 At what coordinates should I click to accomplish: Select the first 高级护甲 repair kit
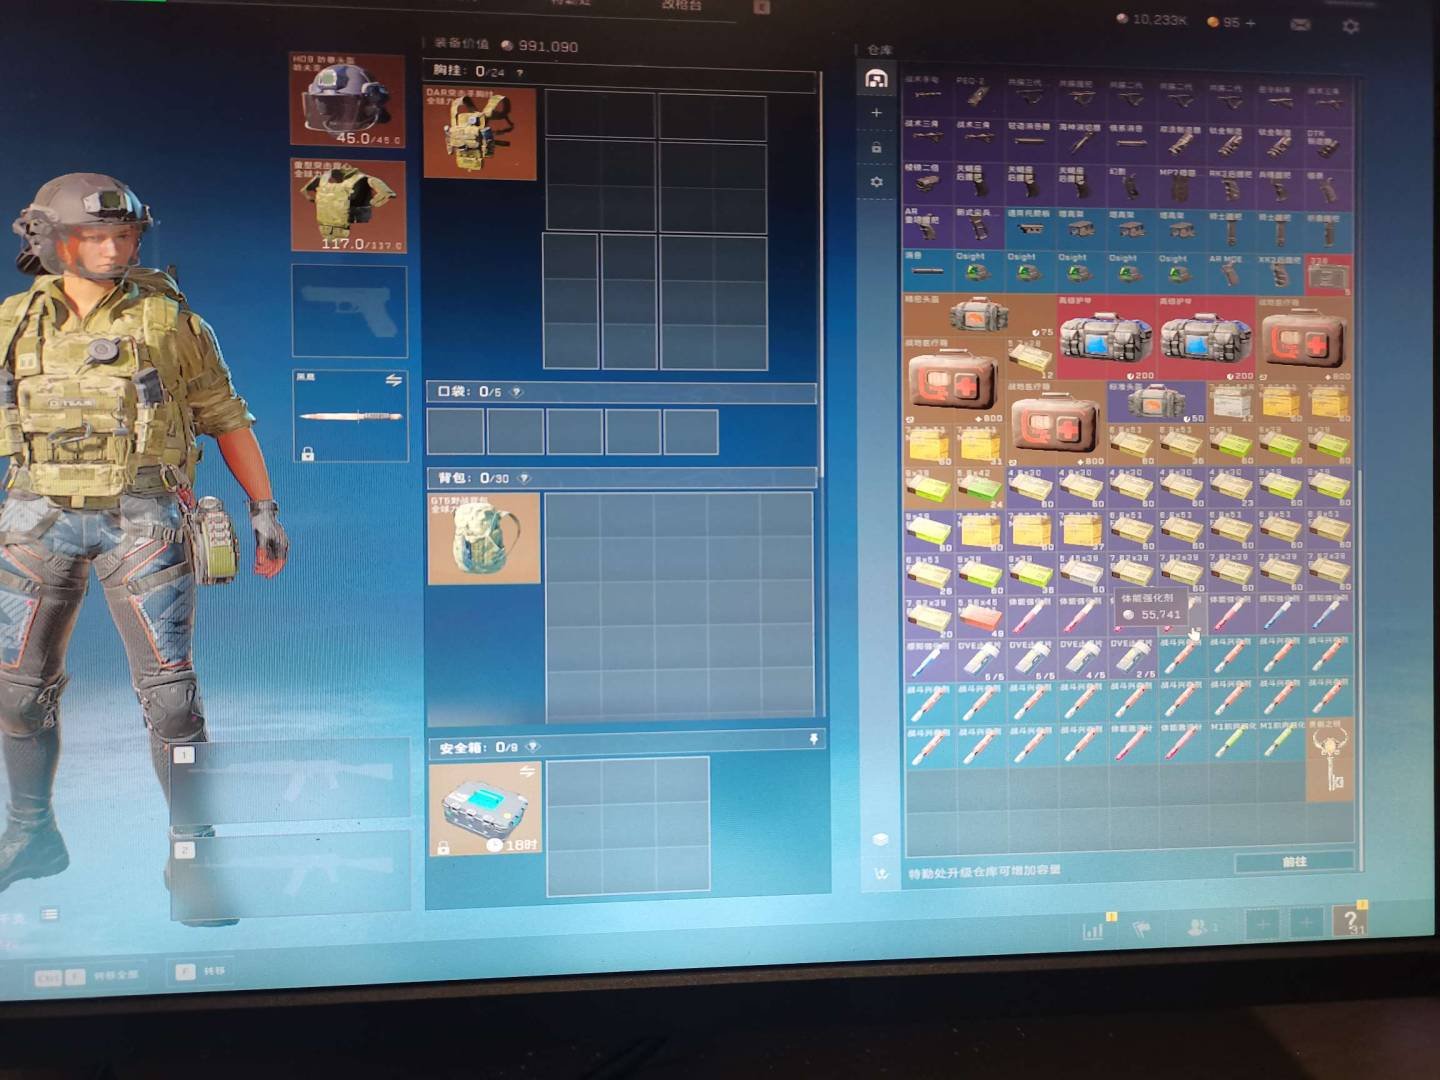click(x=1107, y=337)
